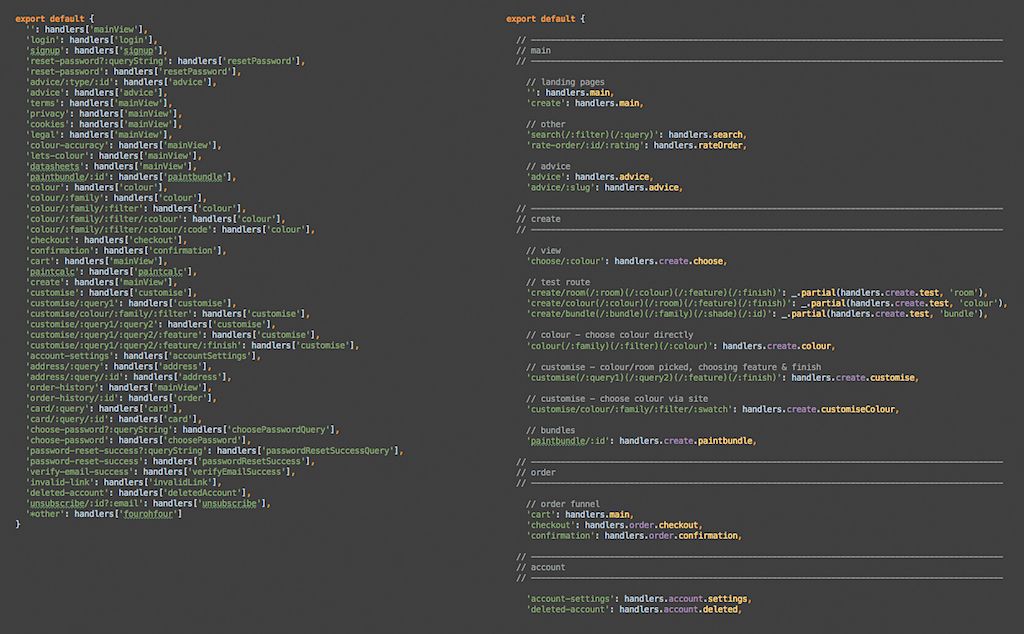
Task: Click the 'signup' route line
Action: (96, 50)
